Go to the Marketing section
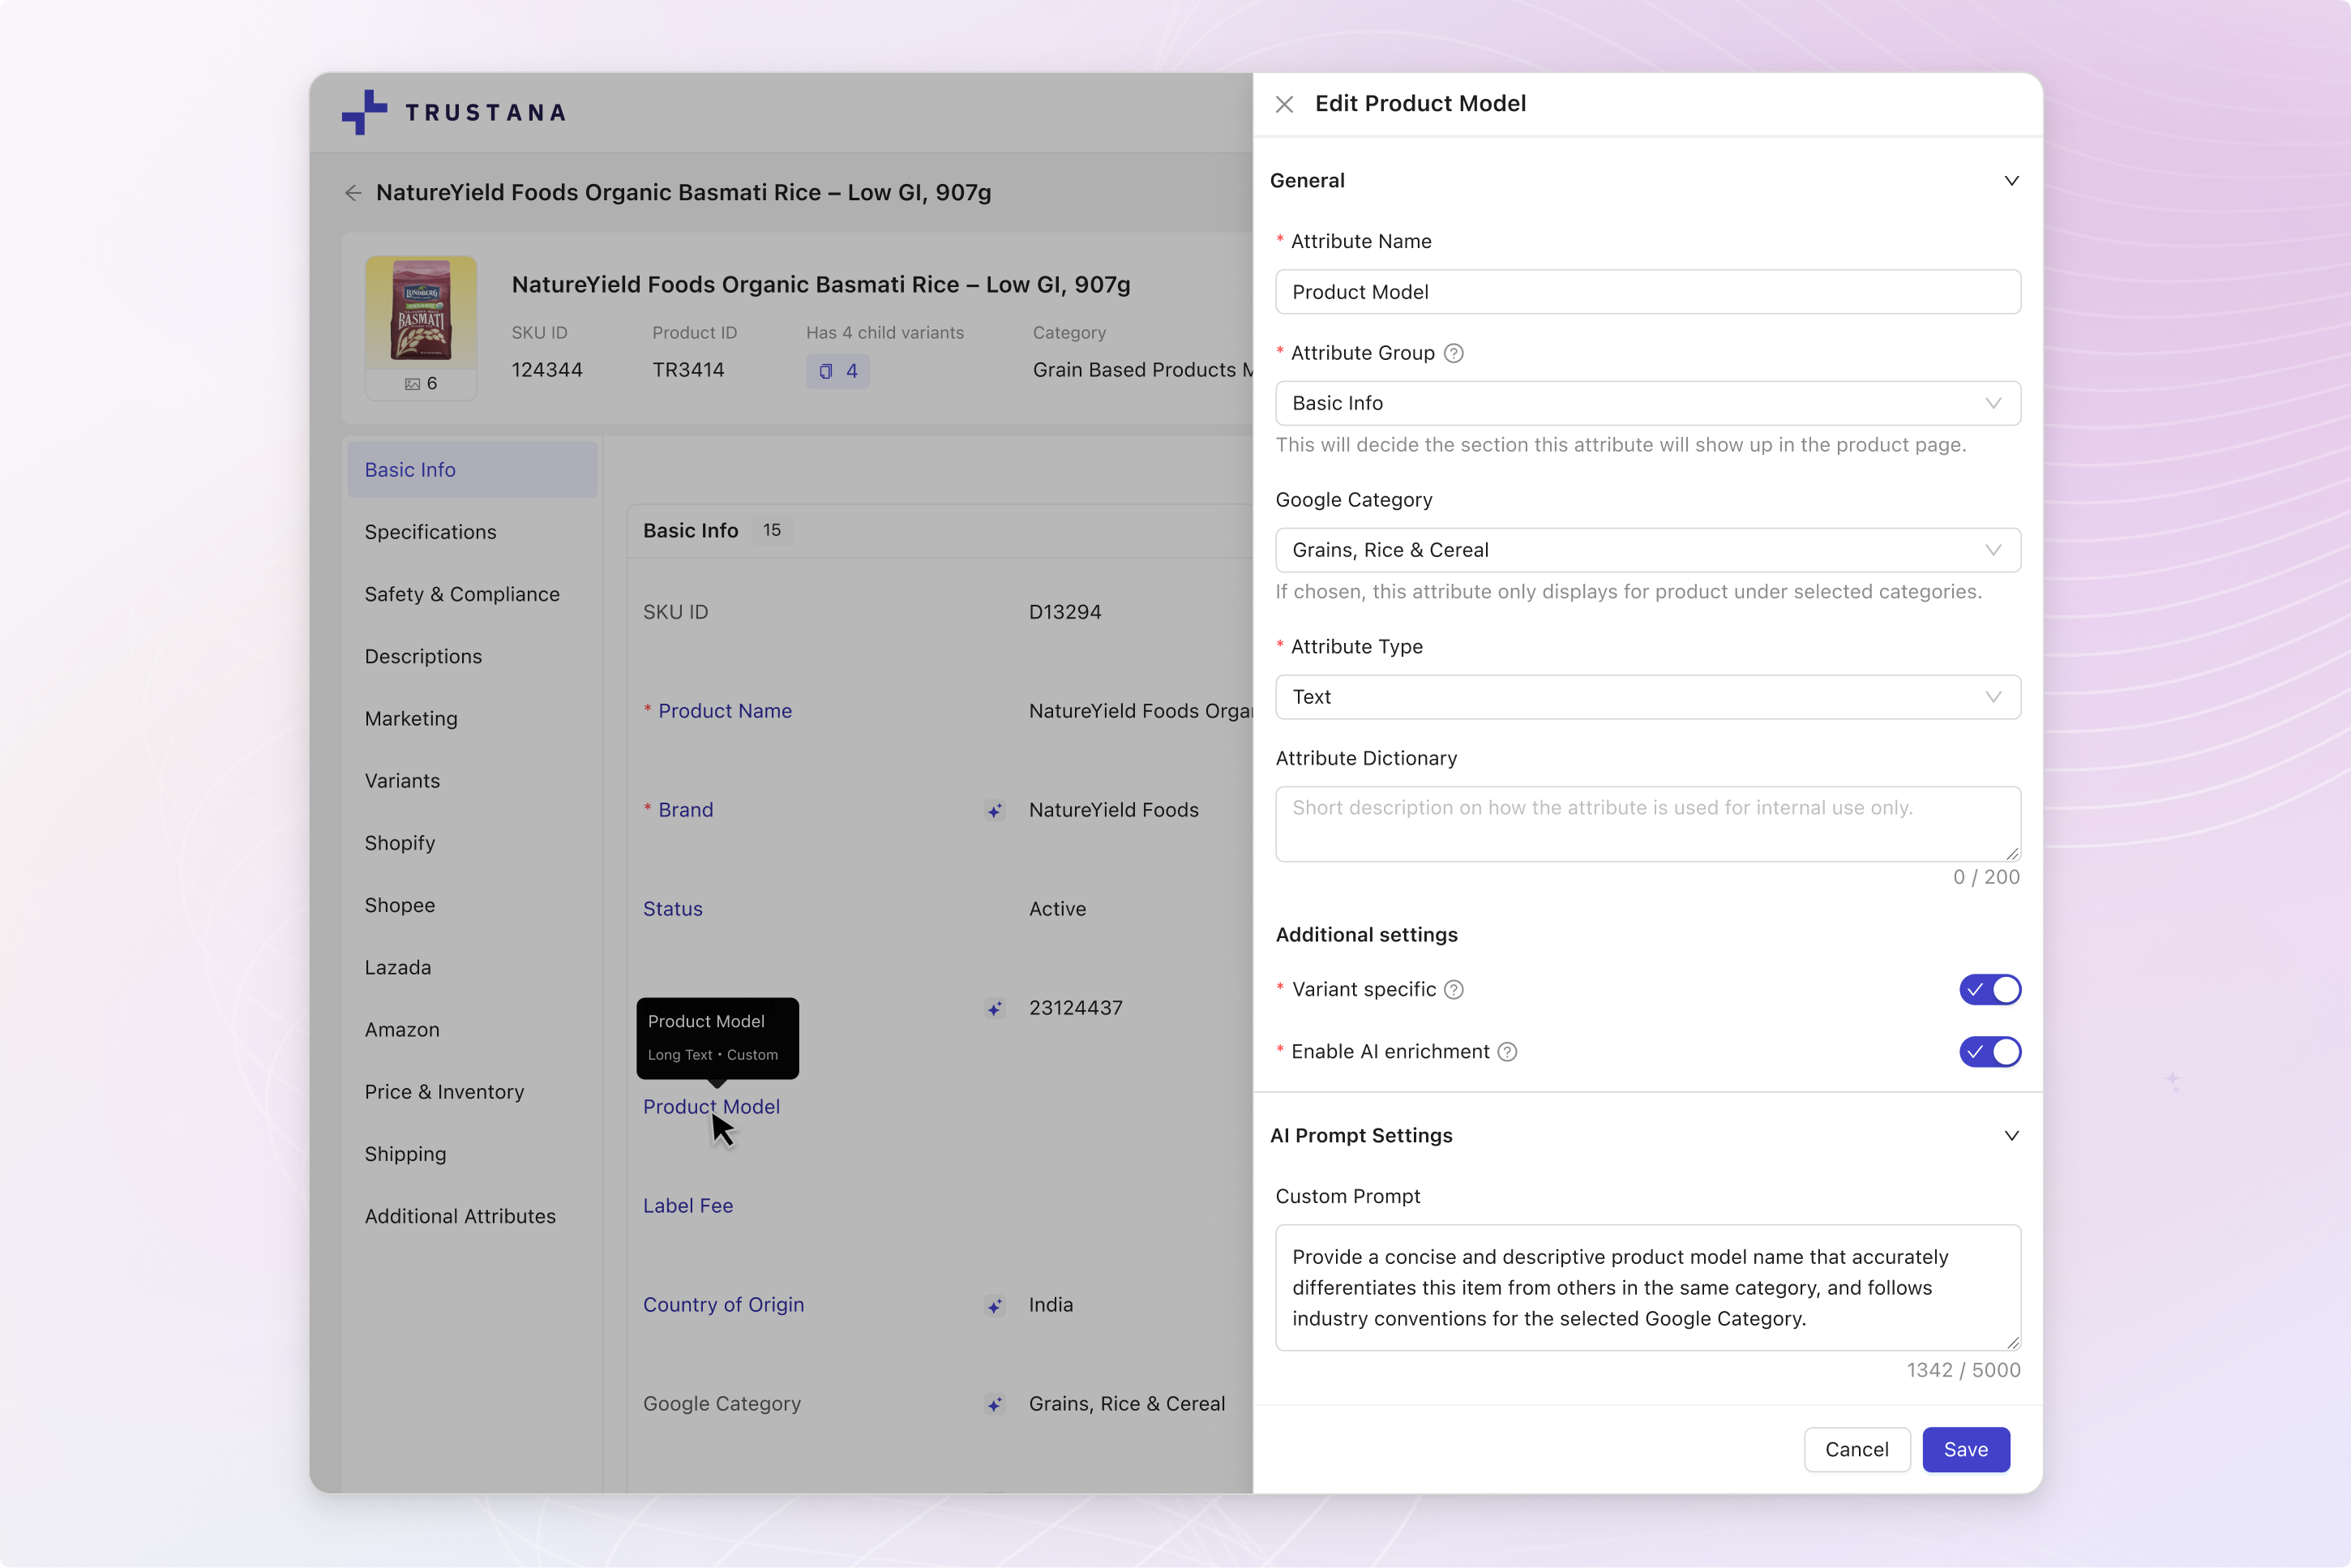The width and height of the screenshot is (2351, 1568). [411, 718]
